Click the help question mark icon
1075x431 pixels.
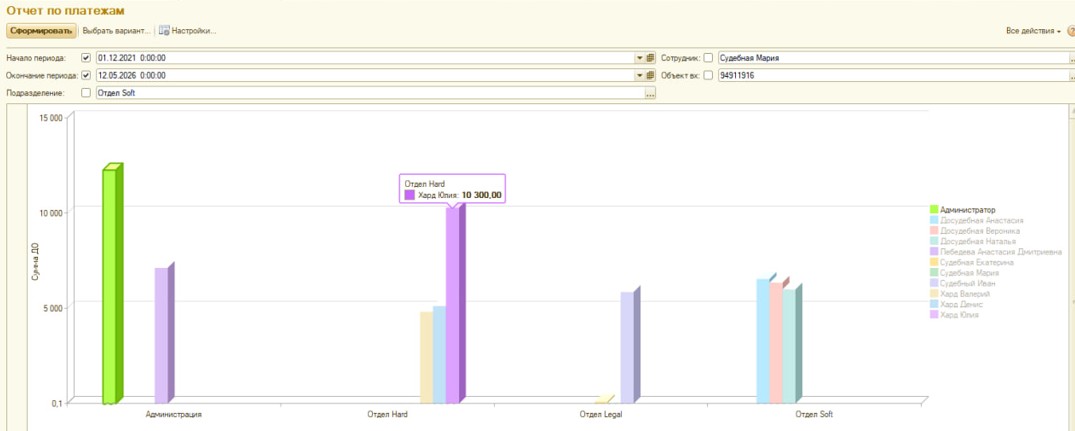pos(1071,32)
